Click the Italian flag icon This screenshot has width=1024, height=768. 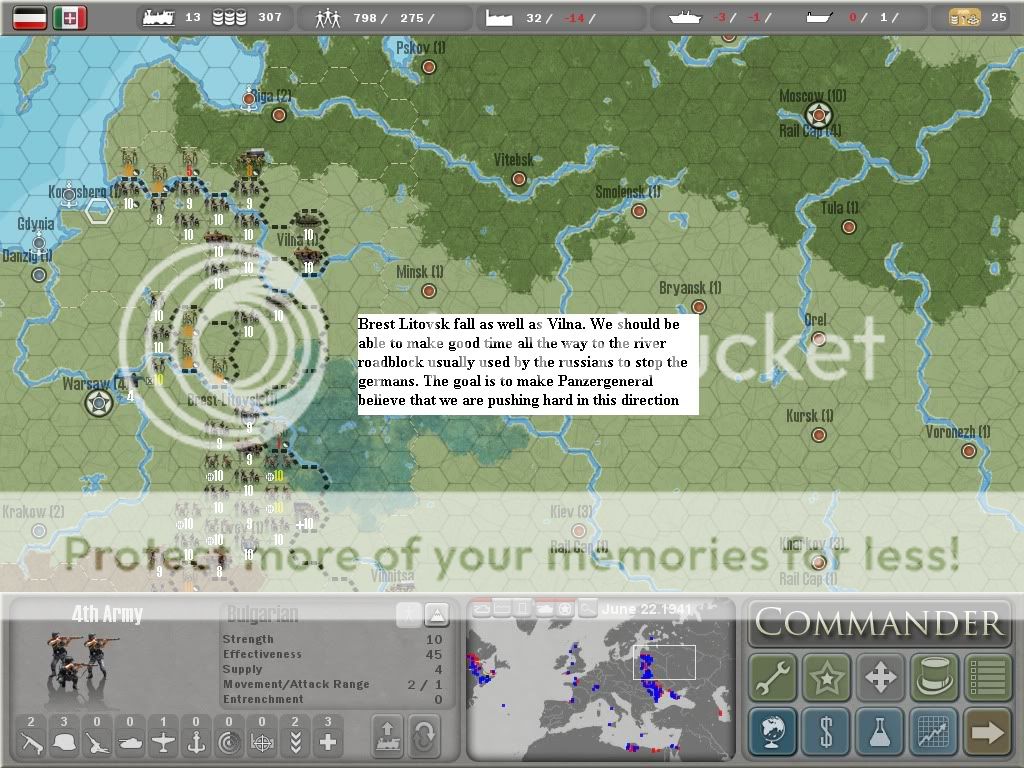pos(70,18)
